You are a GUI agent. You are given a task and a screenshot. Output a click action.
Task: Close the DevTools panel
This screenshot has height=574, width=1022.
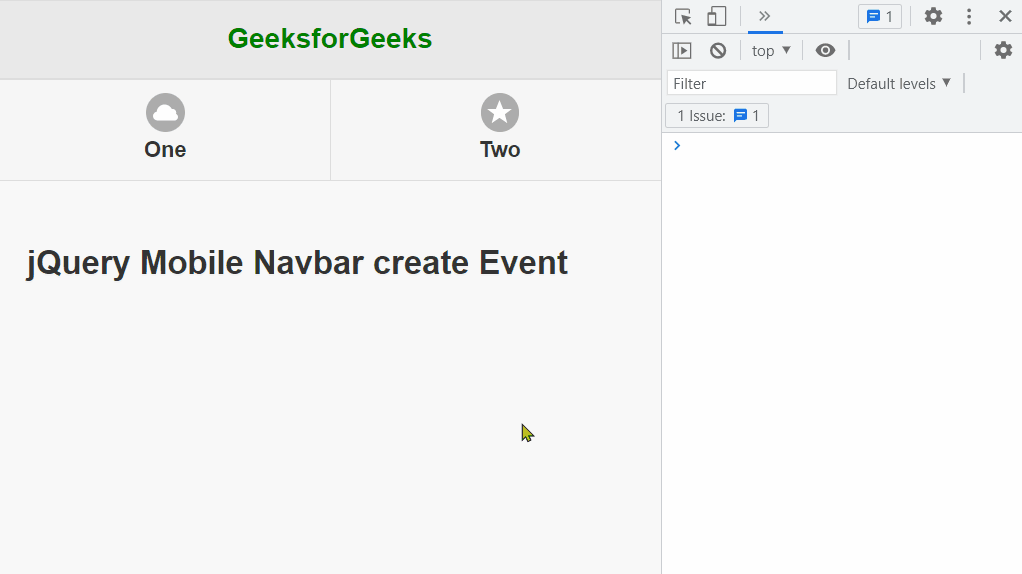click(1005, 16)
